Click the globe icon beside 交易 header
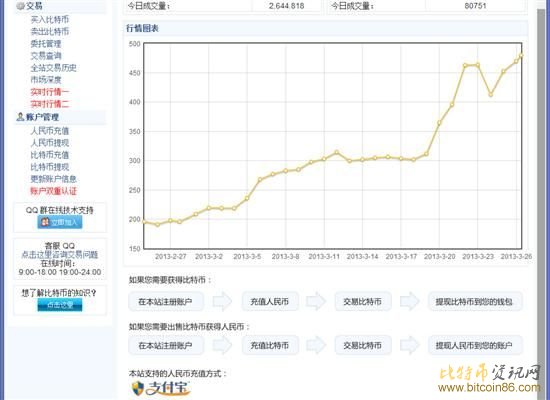 coord(20,6)
